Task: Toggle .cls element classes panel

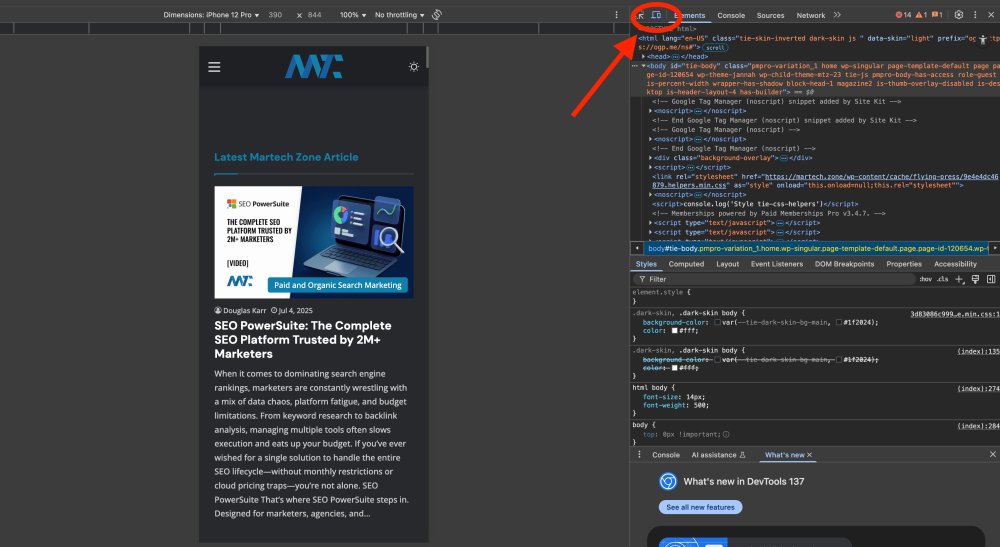Action: click(943, 279)
